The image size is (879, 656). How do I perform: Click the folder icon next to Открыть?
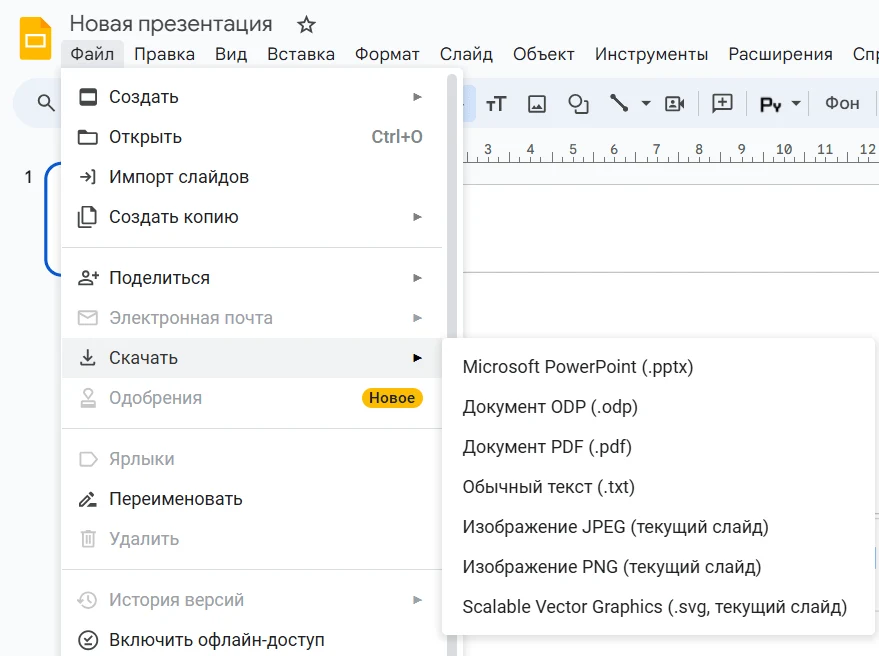coord(87,137)
